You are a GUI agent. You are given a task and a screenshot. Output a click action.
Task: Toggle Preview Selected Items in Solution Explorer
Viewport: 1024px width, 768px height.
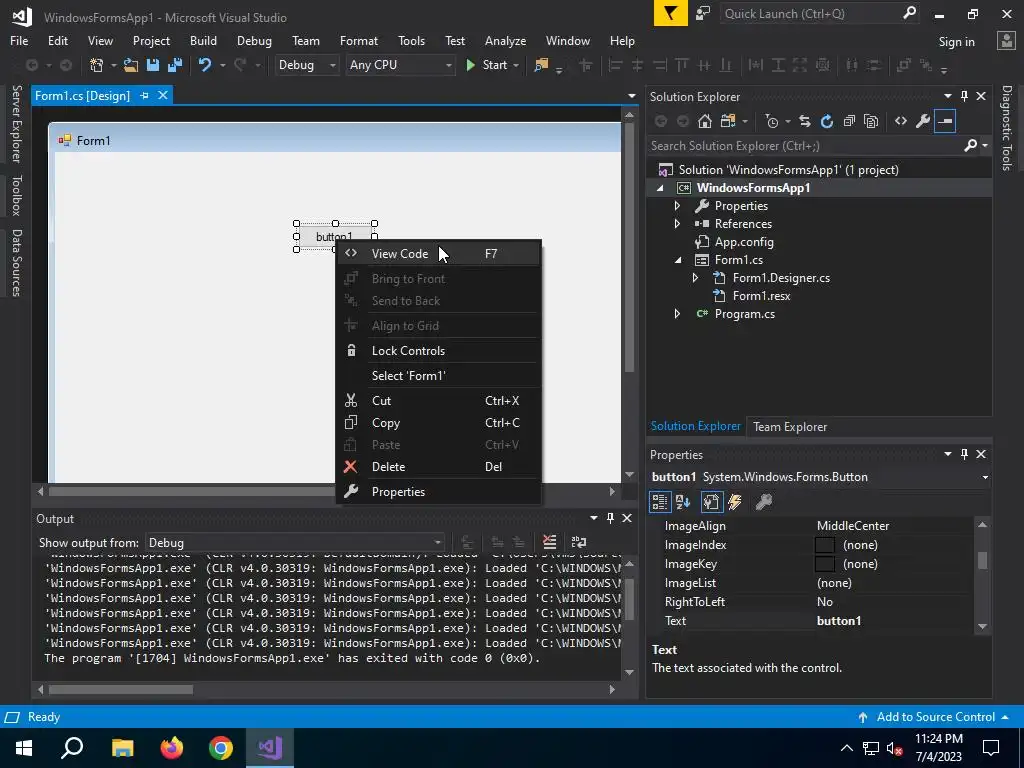(x=945, y=121)
